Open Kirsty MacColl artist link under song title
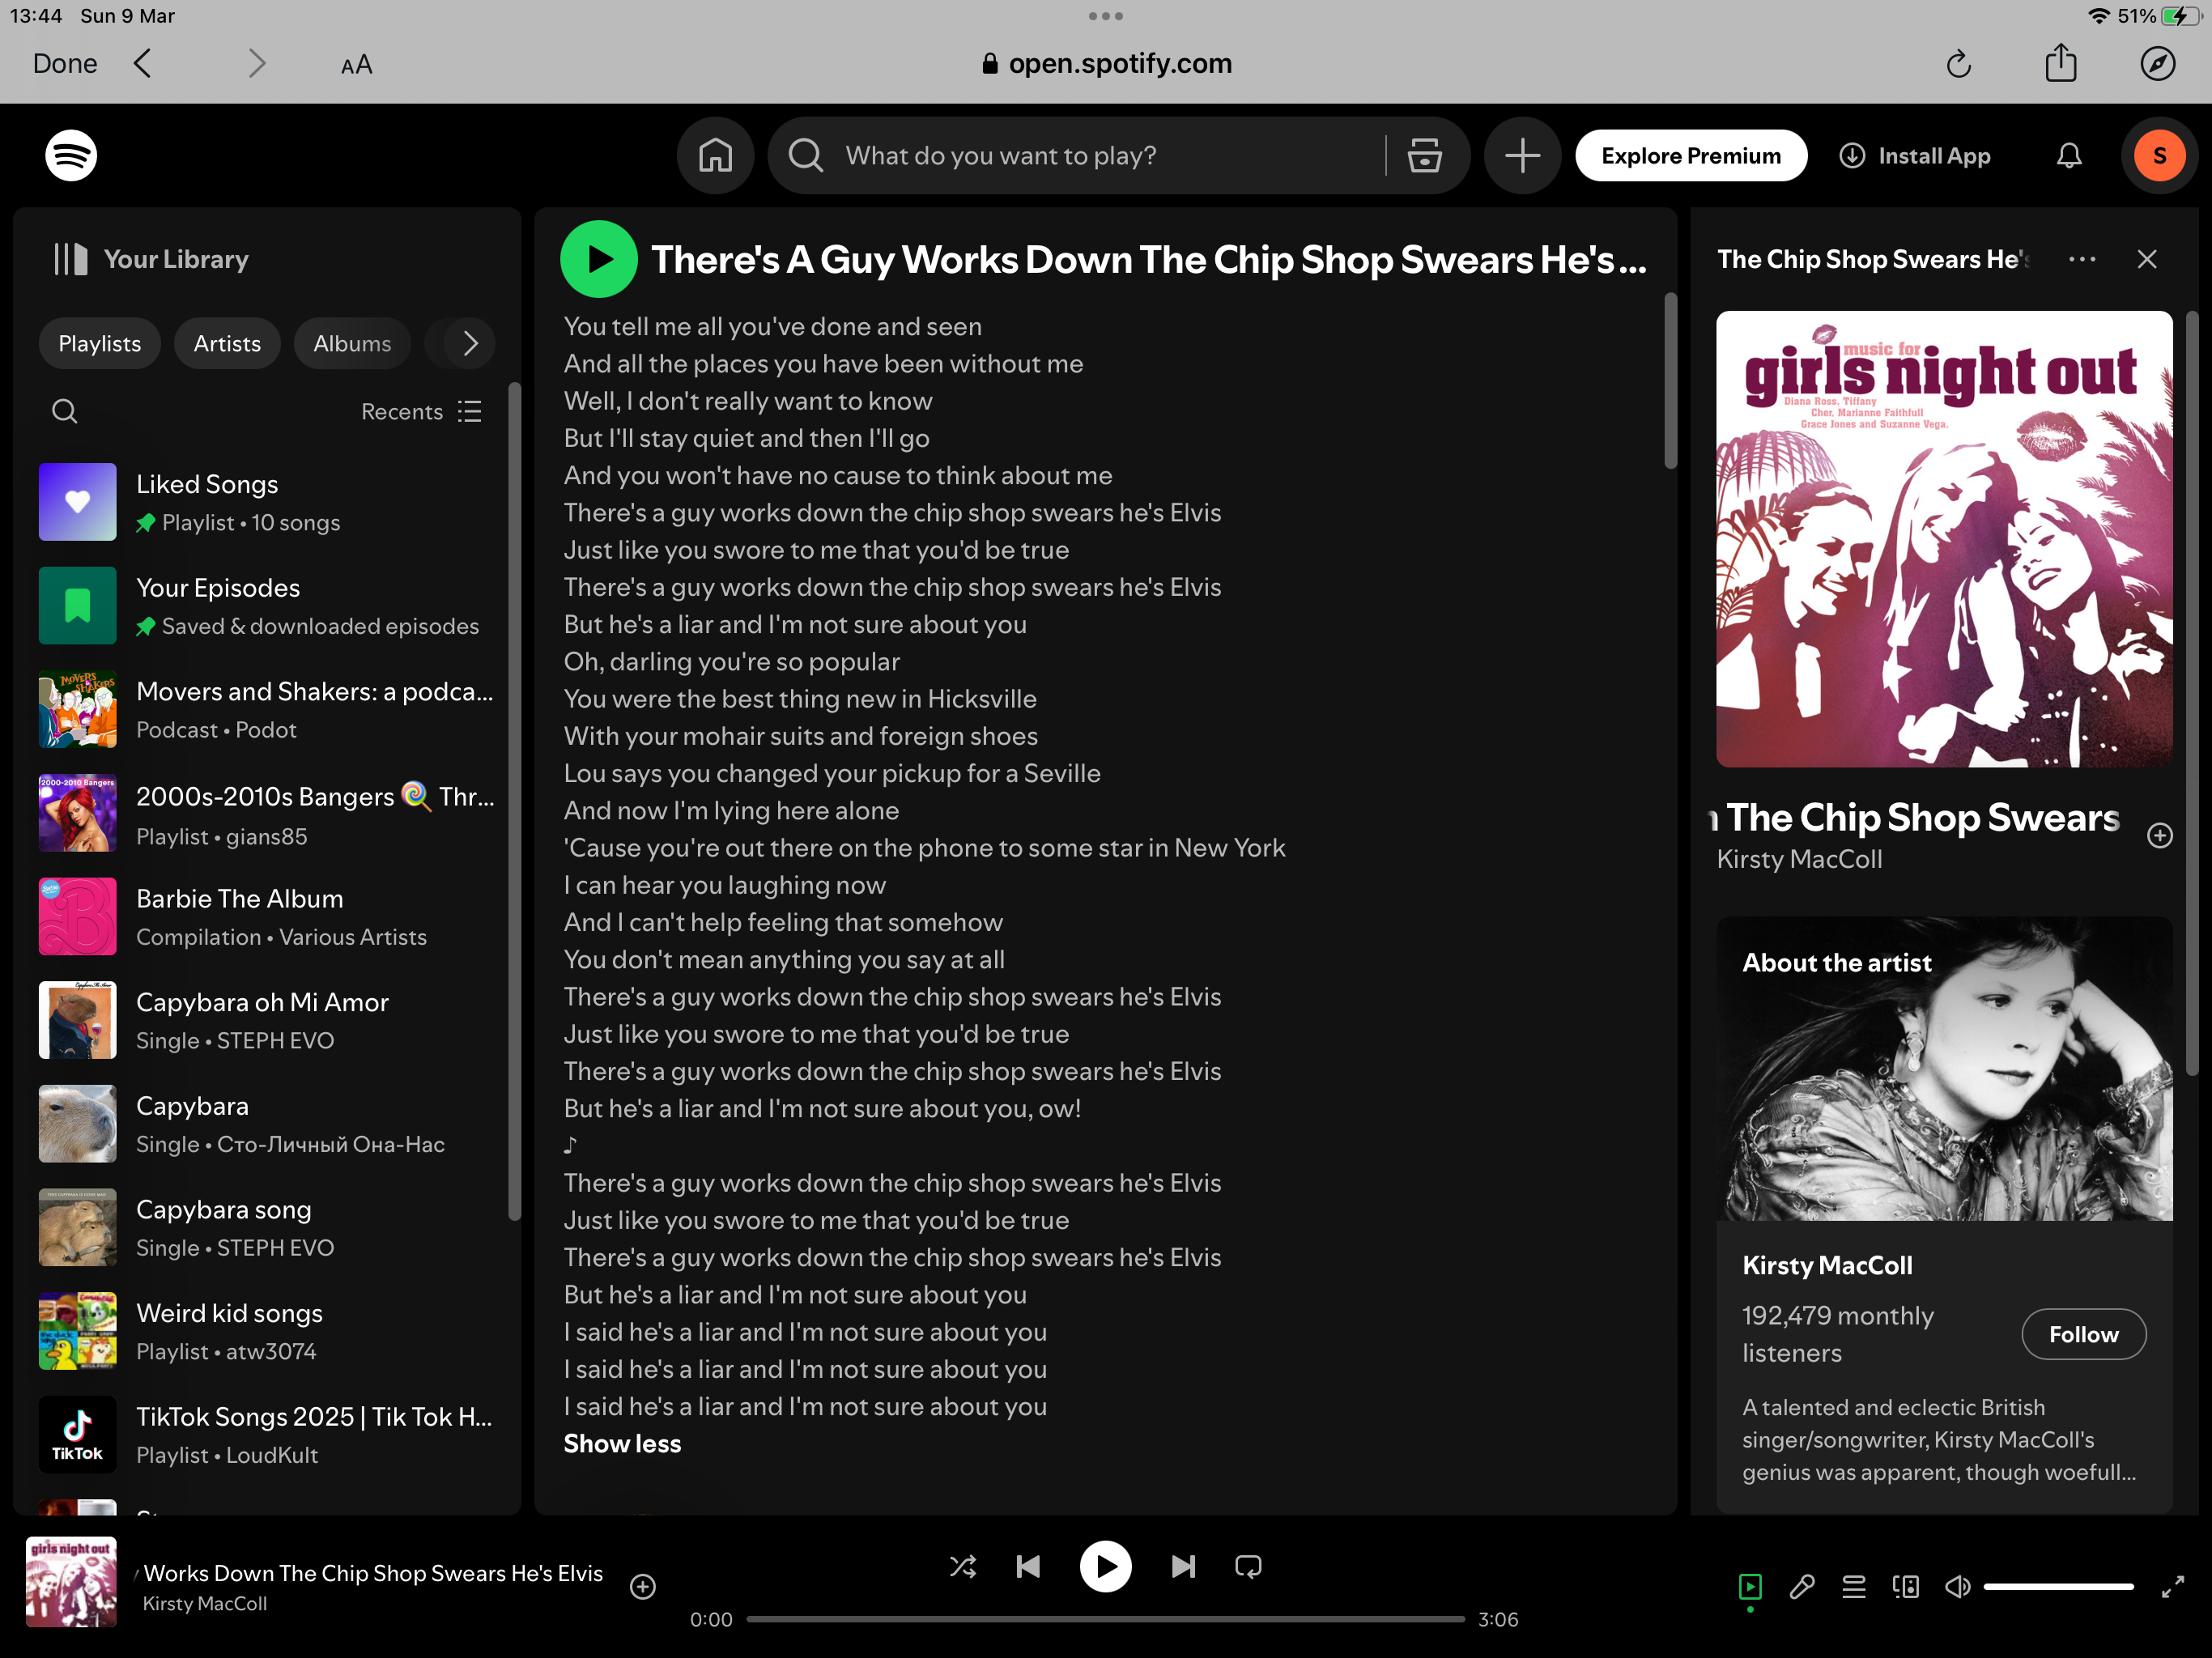This screenshot has height=1658, width=2212. coord(1799,859)
